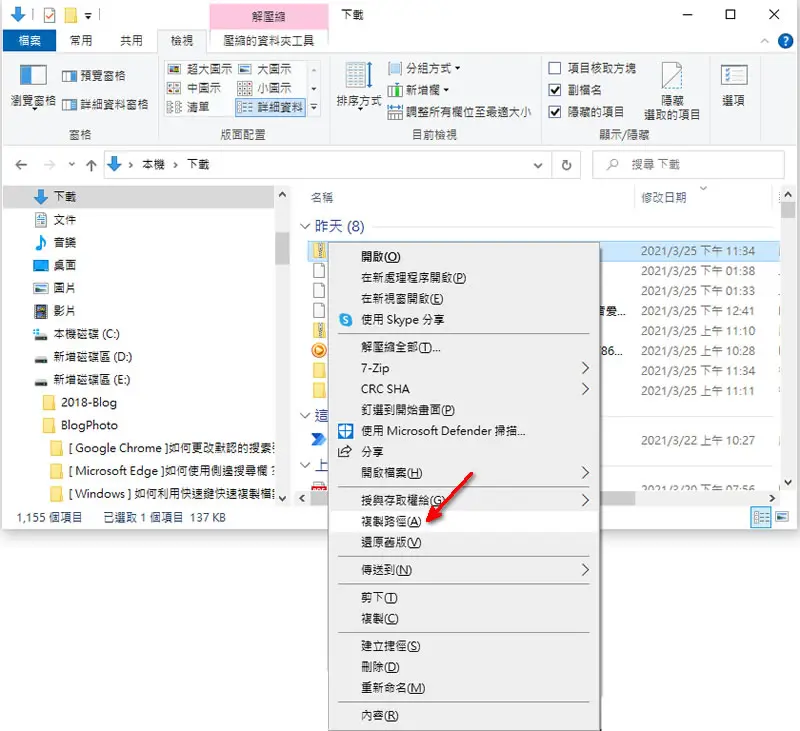800x731 pixels.
Task: Open the 分組方式 group by dropdown
Action: pos(424,68)
